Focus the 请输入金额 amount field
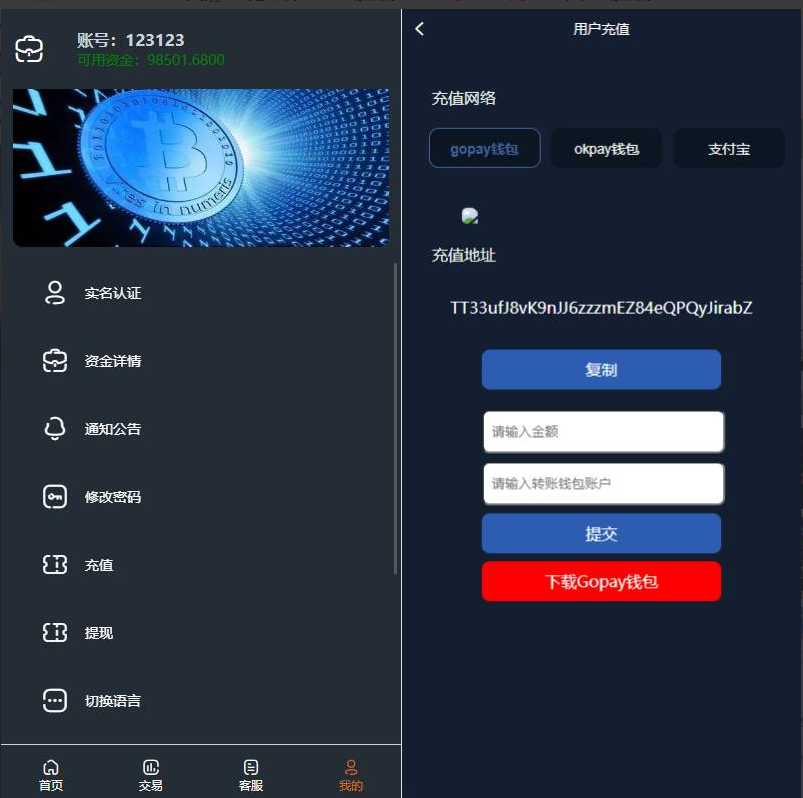 (x=604, y=432)
